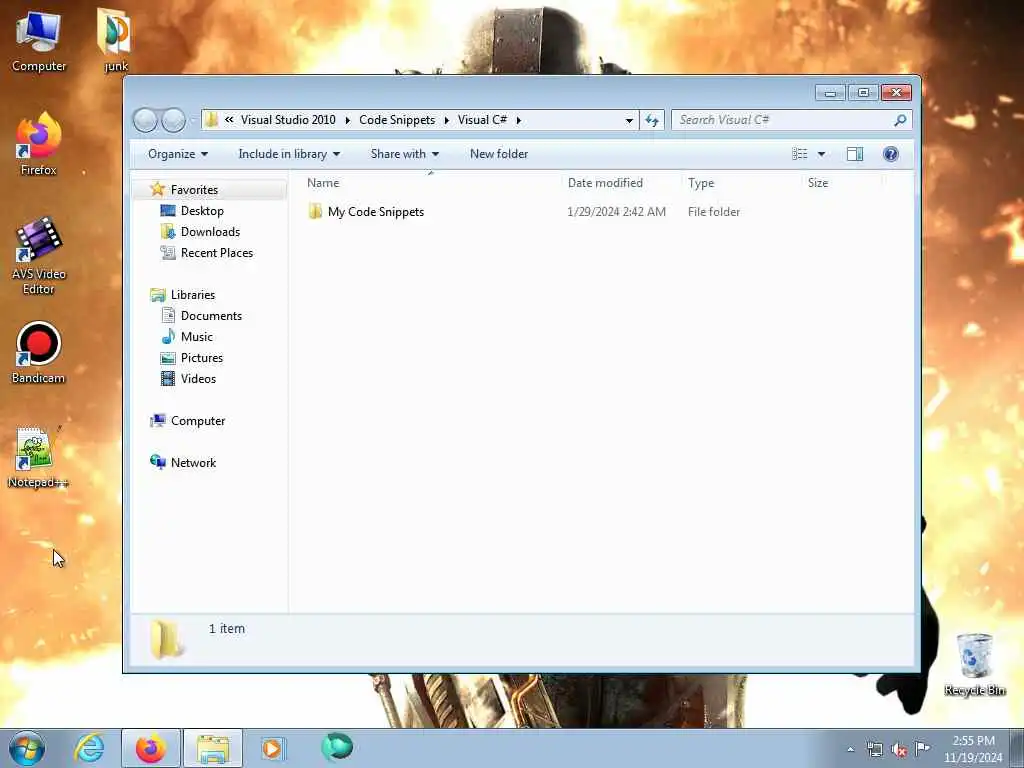
Task: Click Show desktop strip right of taskbar clock
Action: pos(1019,748)
